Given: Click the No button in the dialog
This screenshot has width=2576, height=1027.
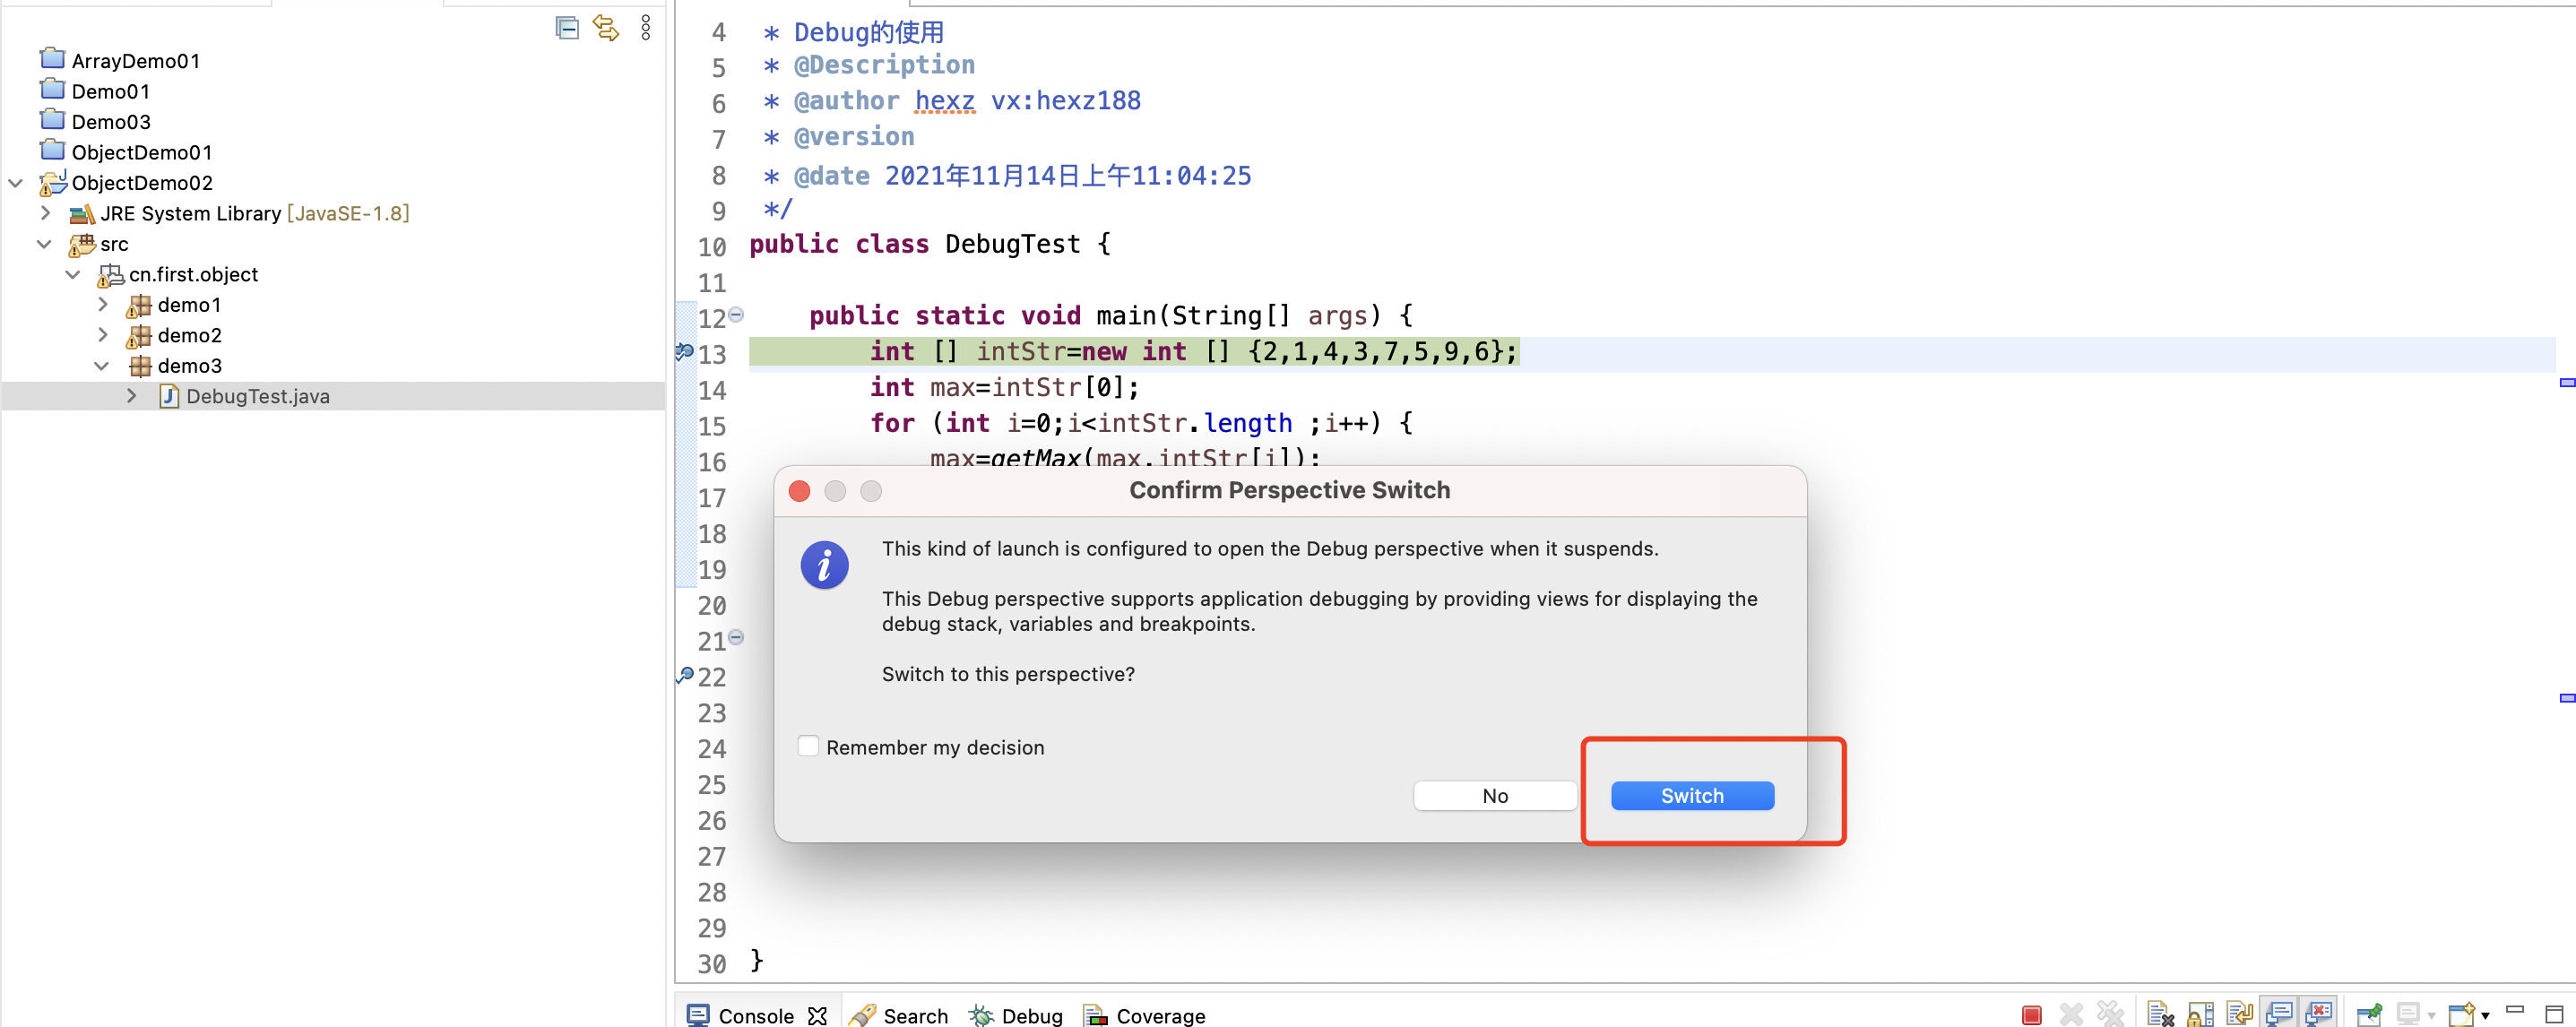Looking at the screenshot, I should point(1494,795).
